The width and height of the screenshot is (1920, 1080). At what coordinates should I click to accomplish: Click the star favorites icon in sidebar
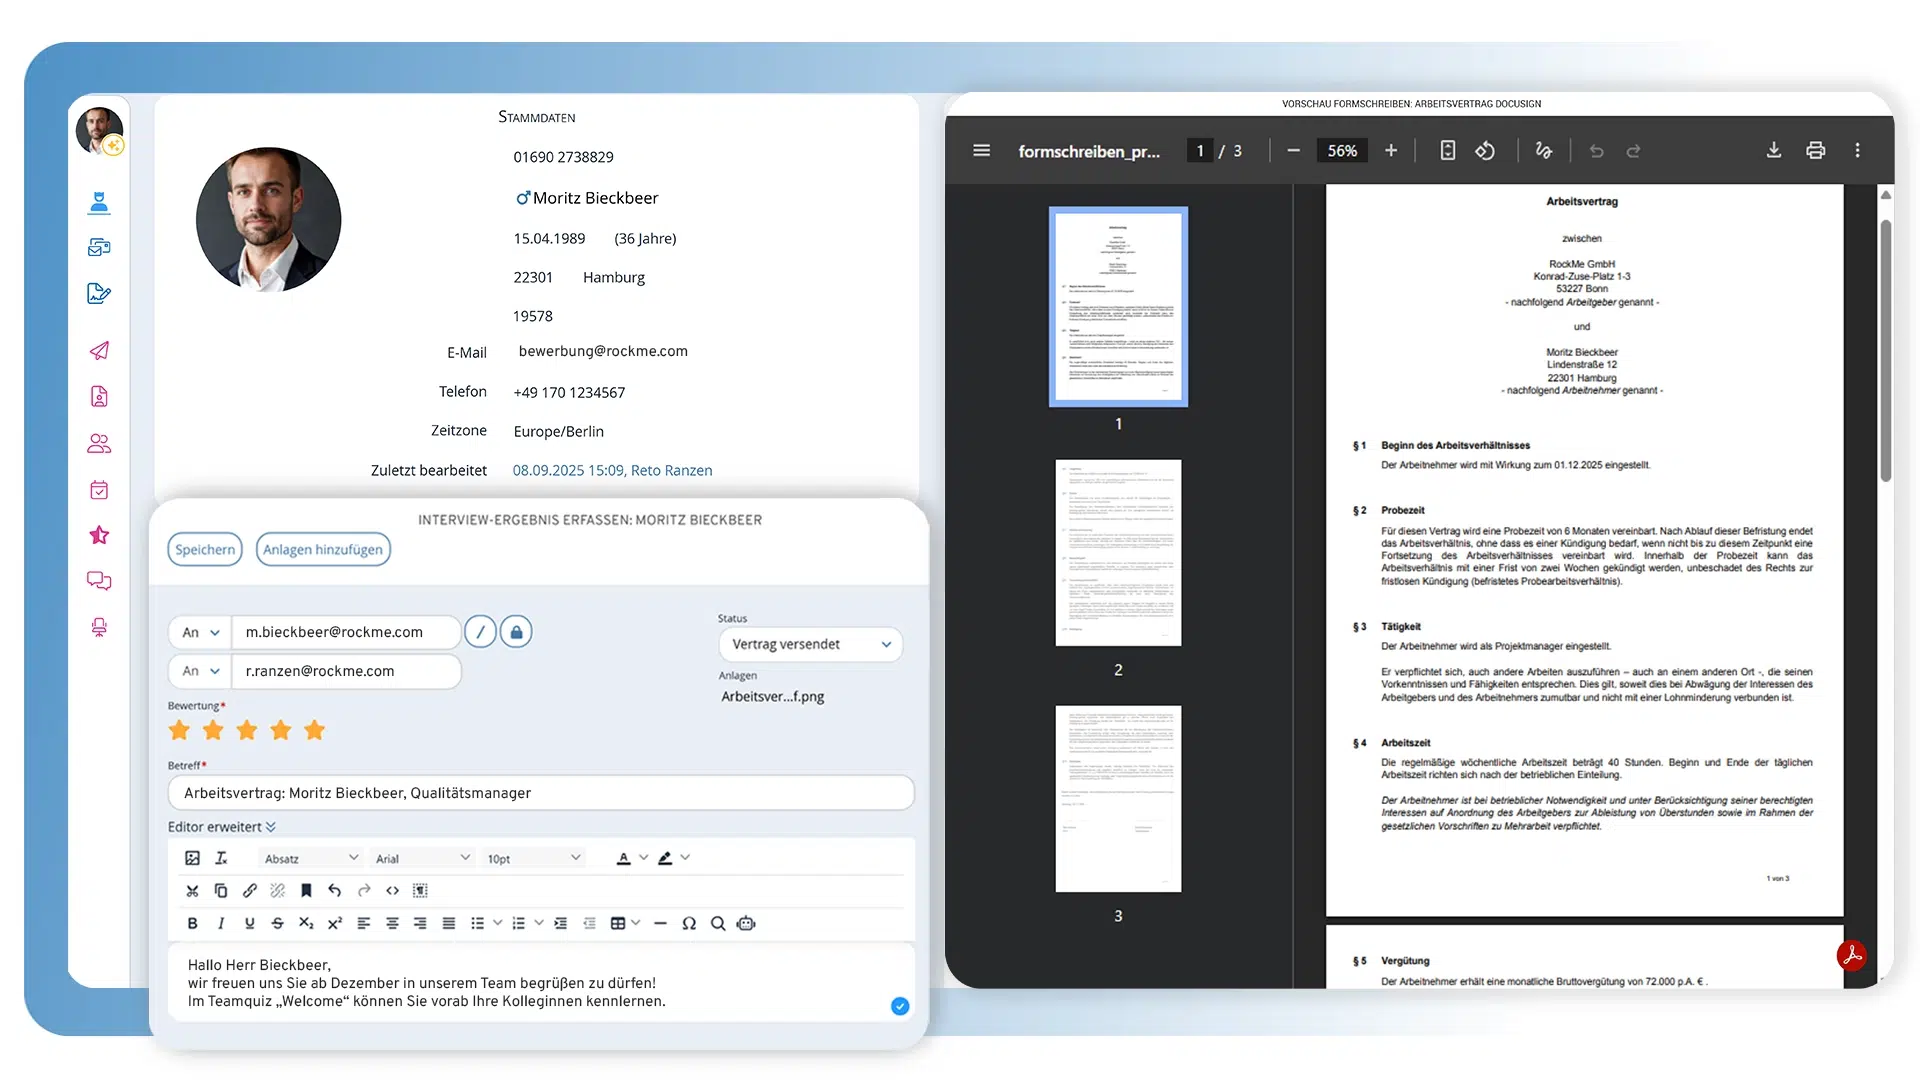[x=99, y=535]
